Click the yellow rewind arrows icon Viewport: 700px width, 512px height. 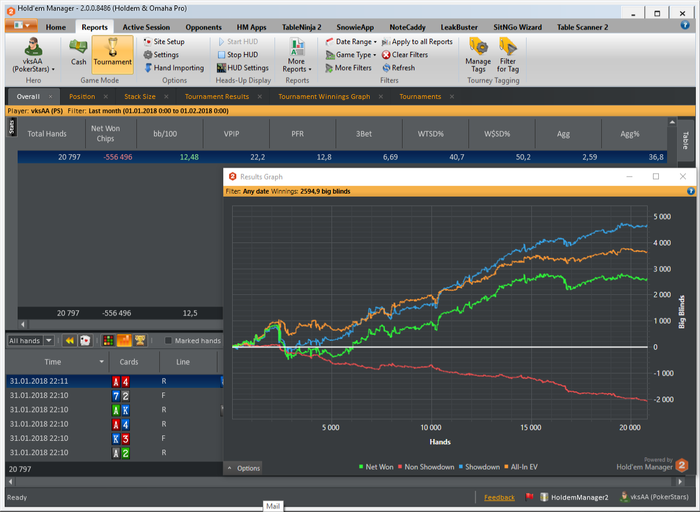coord(70,341)
